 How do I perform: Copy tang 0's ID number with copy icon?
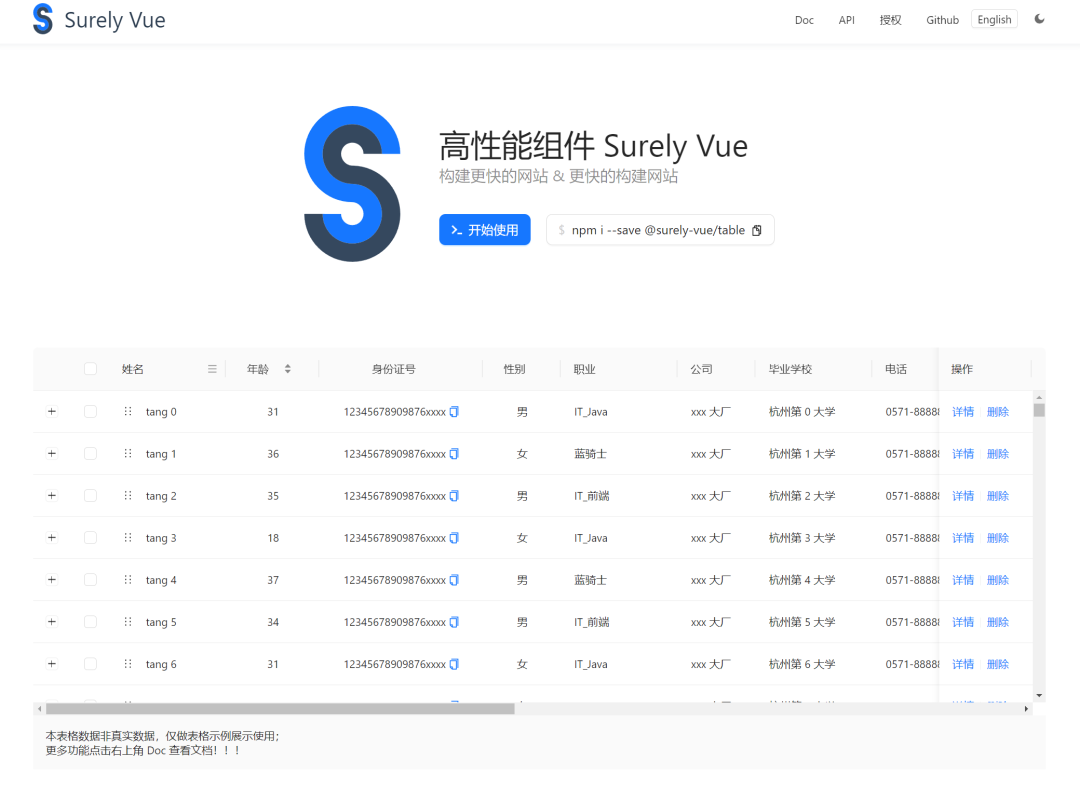click(453, 411)
